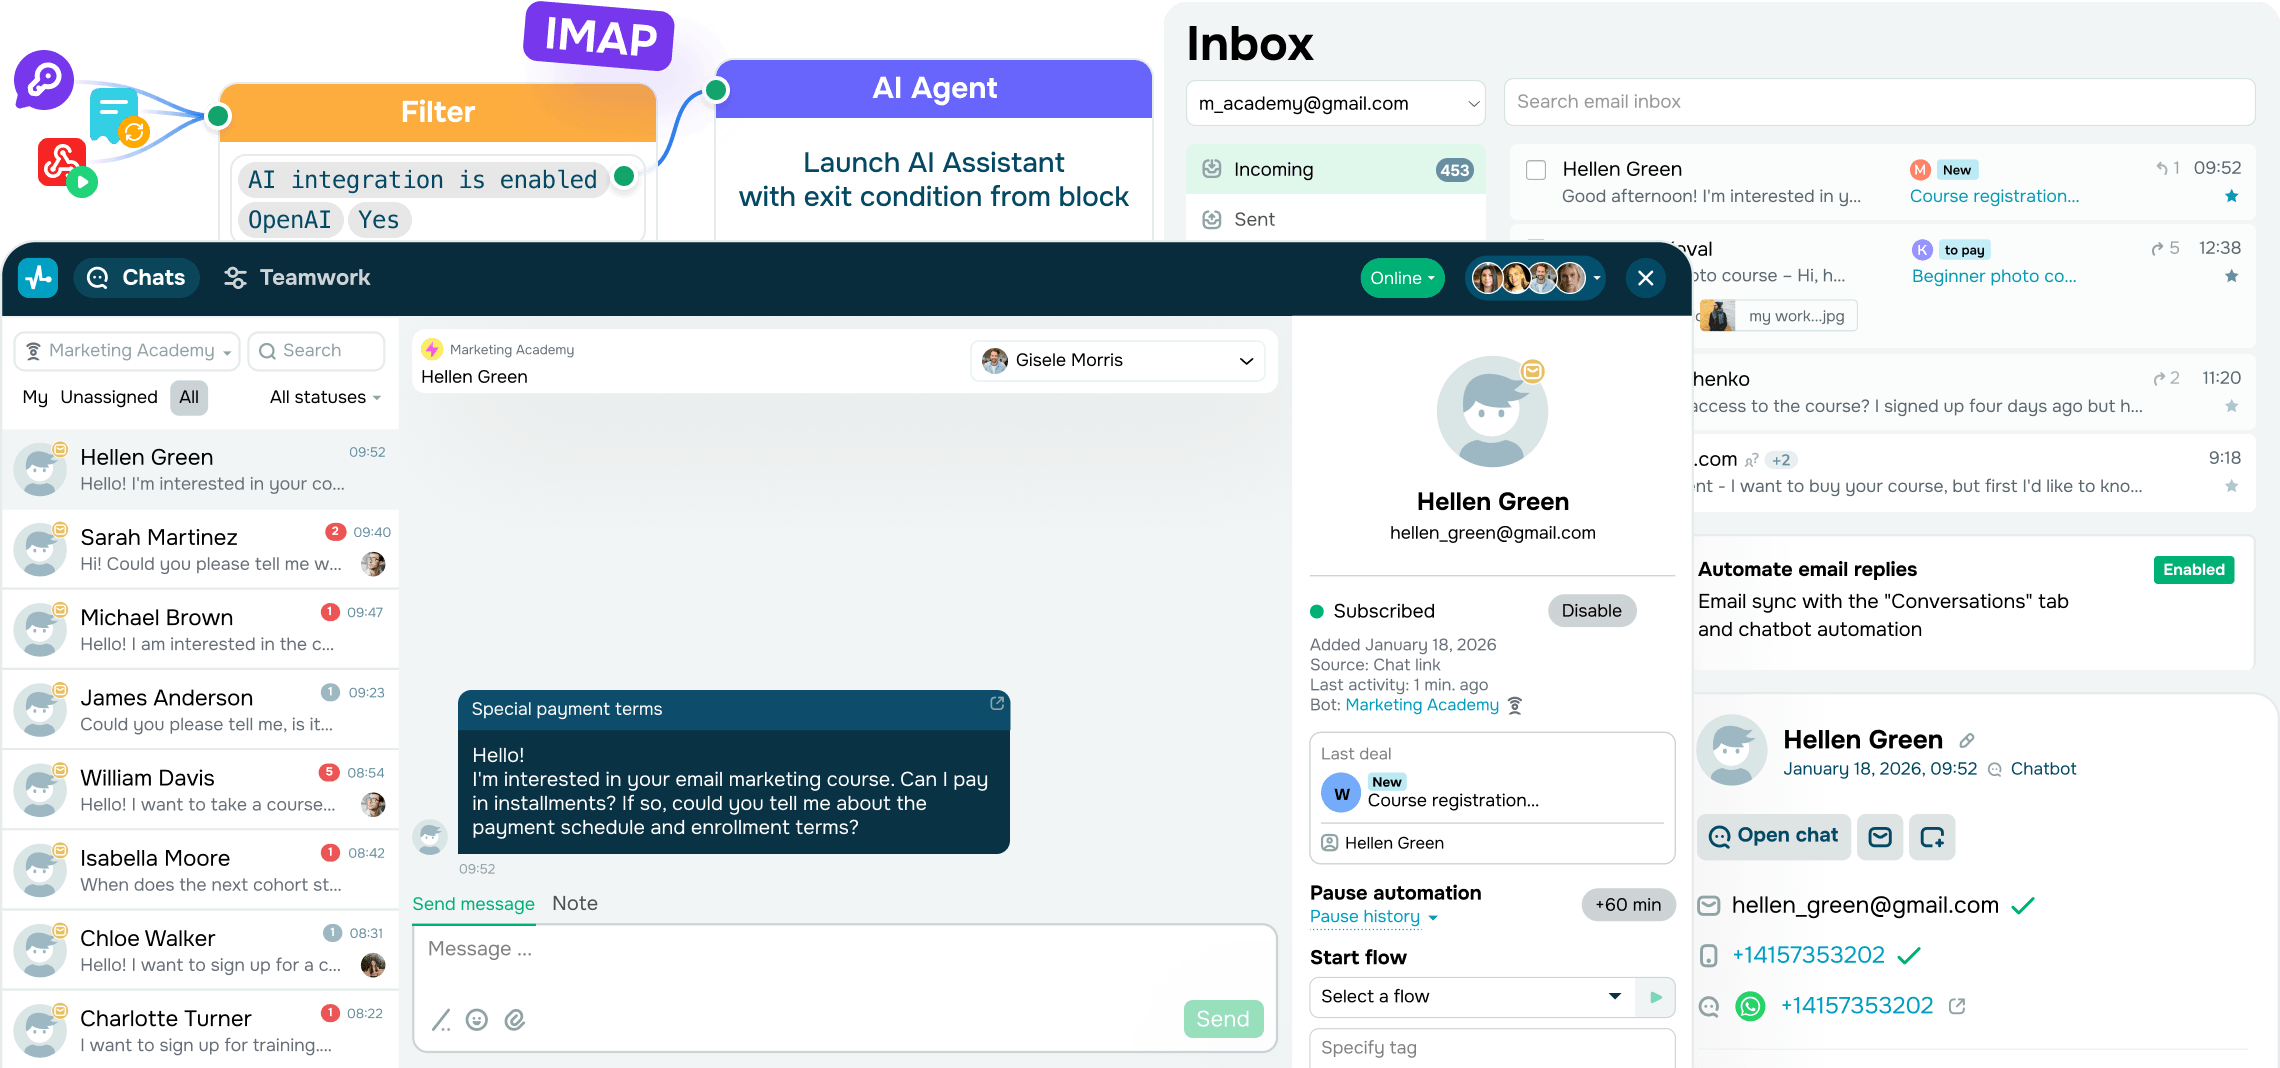2280x1068 pixels.
Task: Star the Hellen Green email in Inbox
Action: coord(2232,196)
